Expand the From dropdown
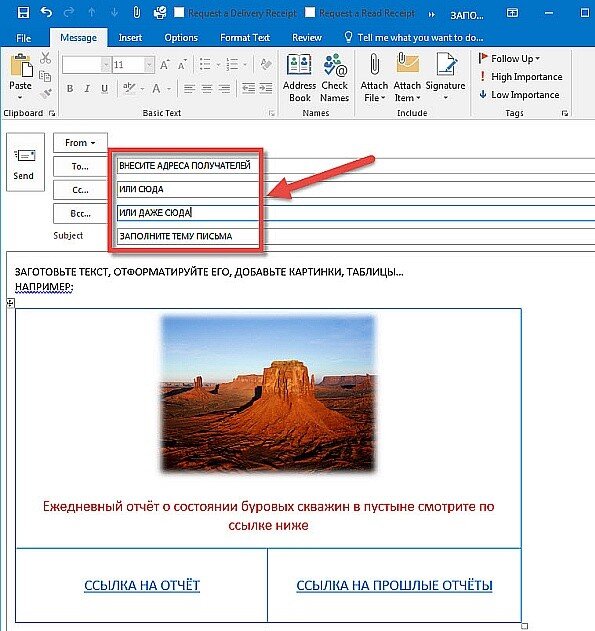 (80, 142)
